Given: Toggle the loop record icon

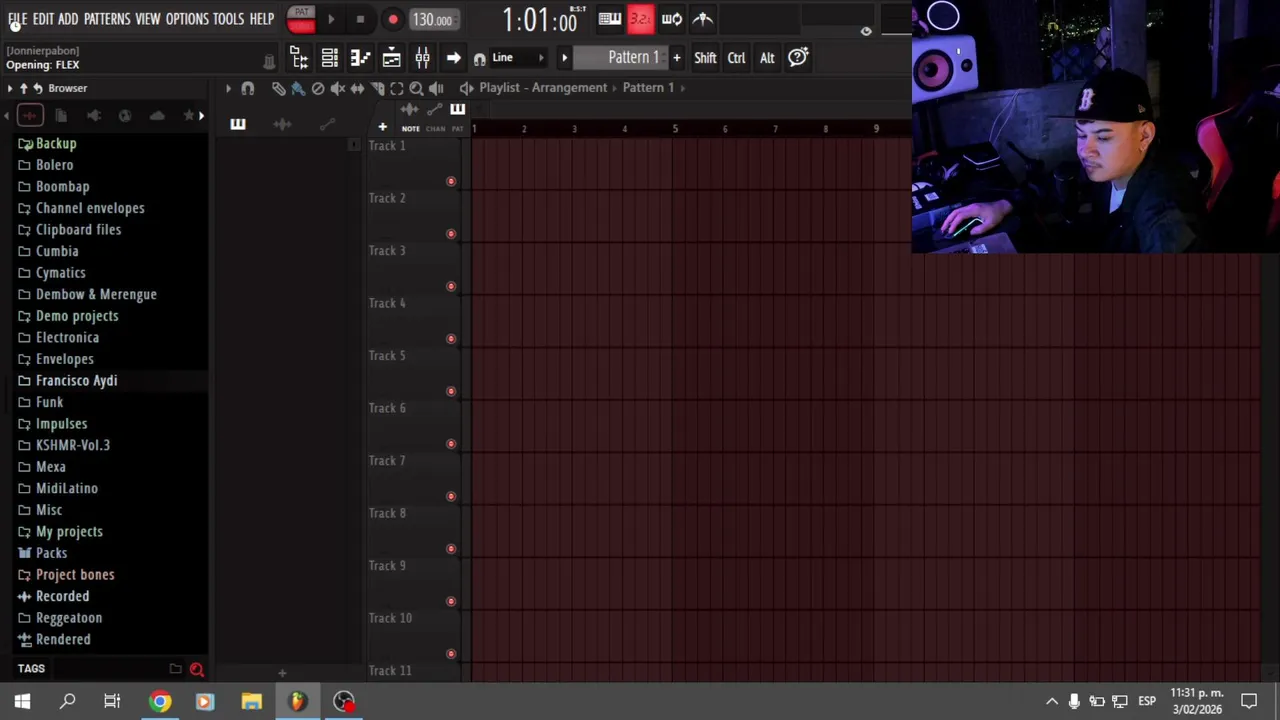Looking at the screenshot, I should tap(672, 19).
